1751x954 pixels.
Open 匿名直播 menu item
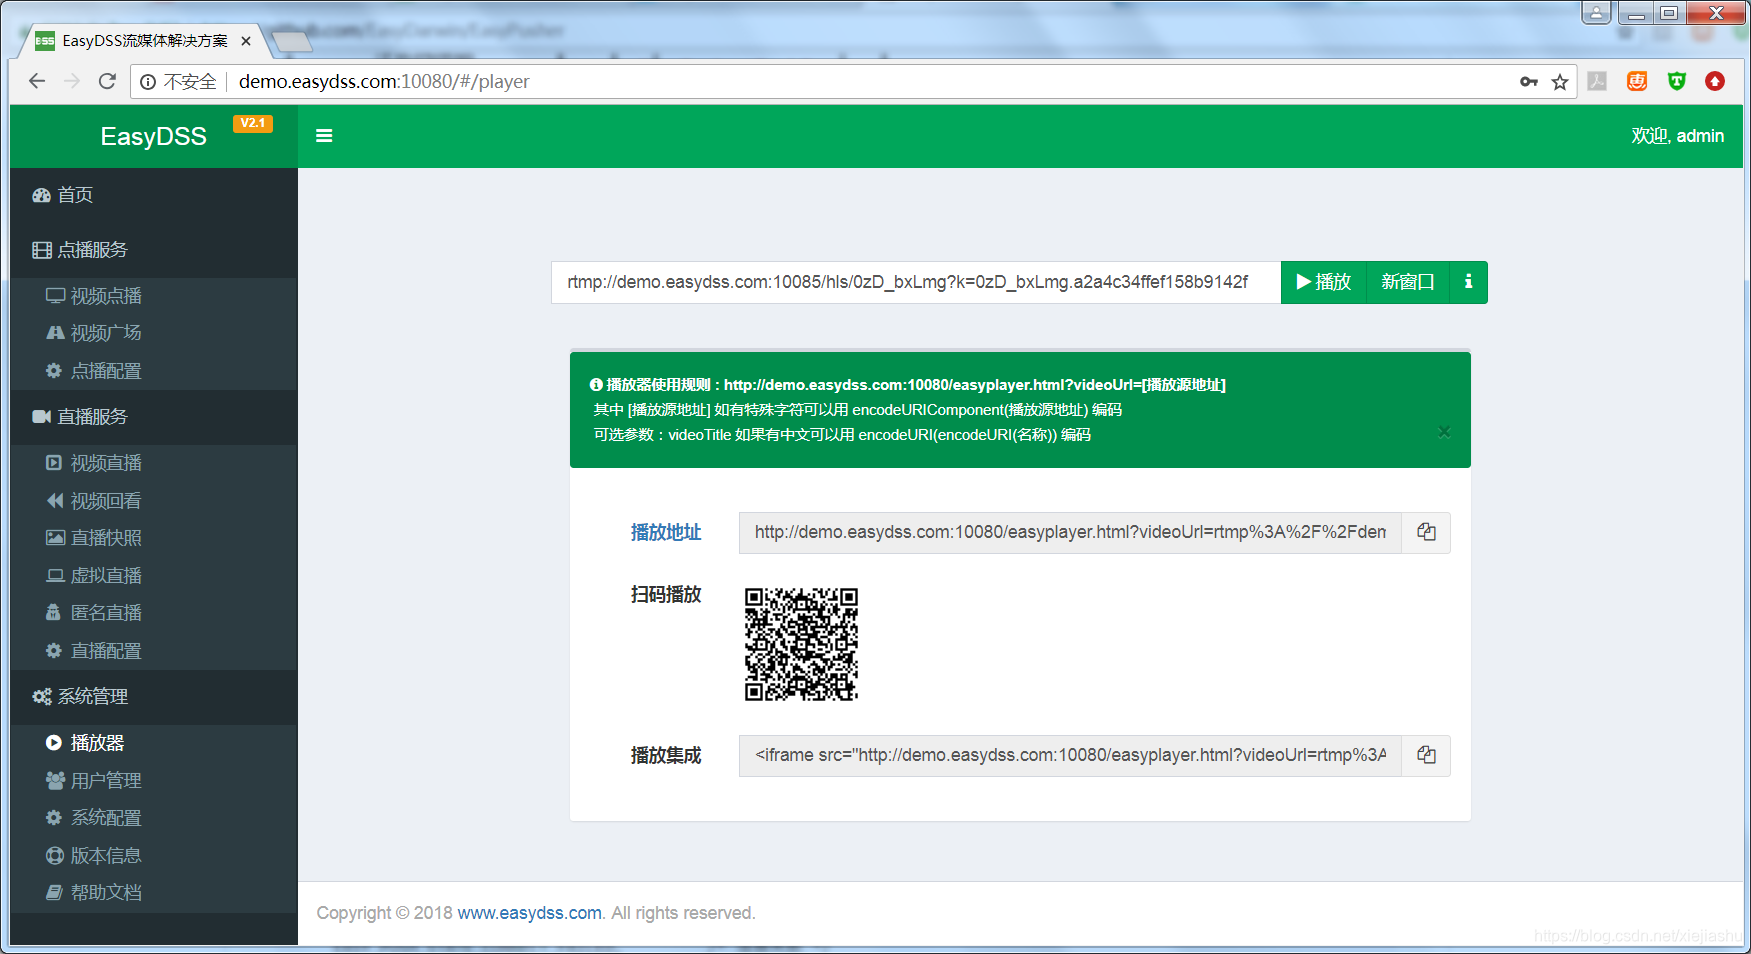click(x=154, y=613)
